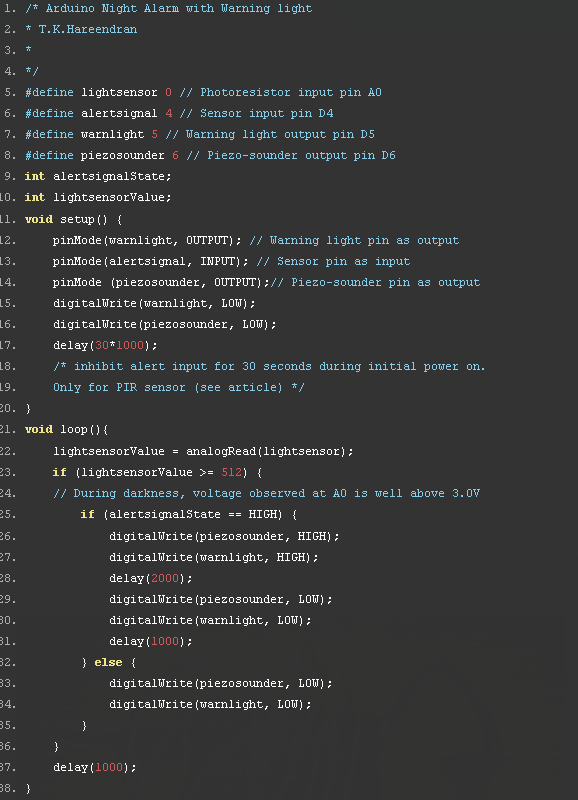The image size is (578, 800).
Task: Place cursor on void loop() line
Action: click(66, 430)
